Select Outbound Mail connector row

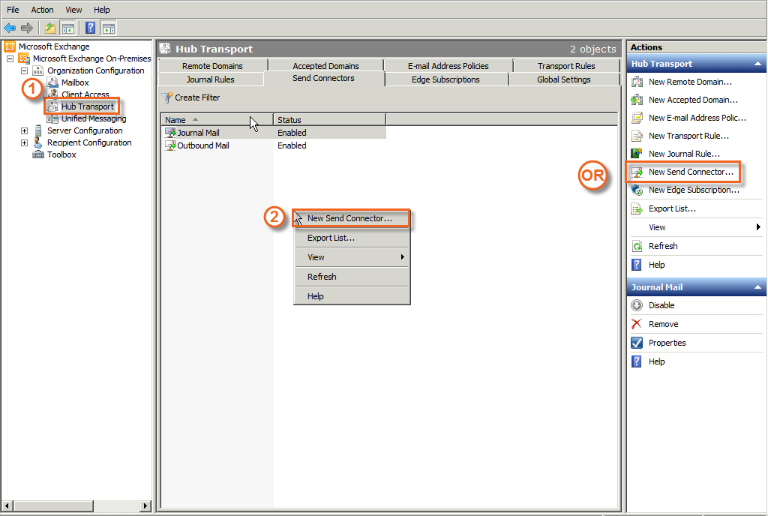273,146
